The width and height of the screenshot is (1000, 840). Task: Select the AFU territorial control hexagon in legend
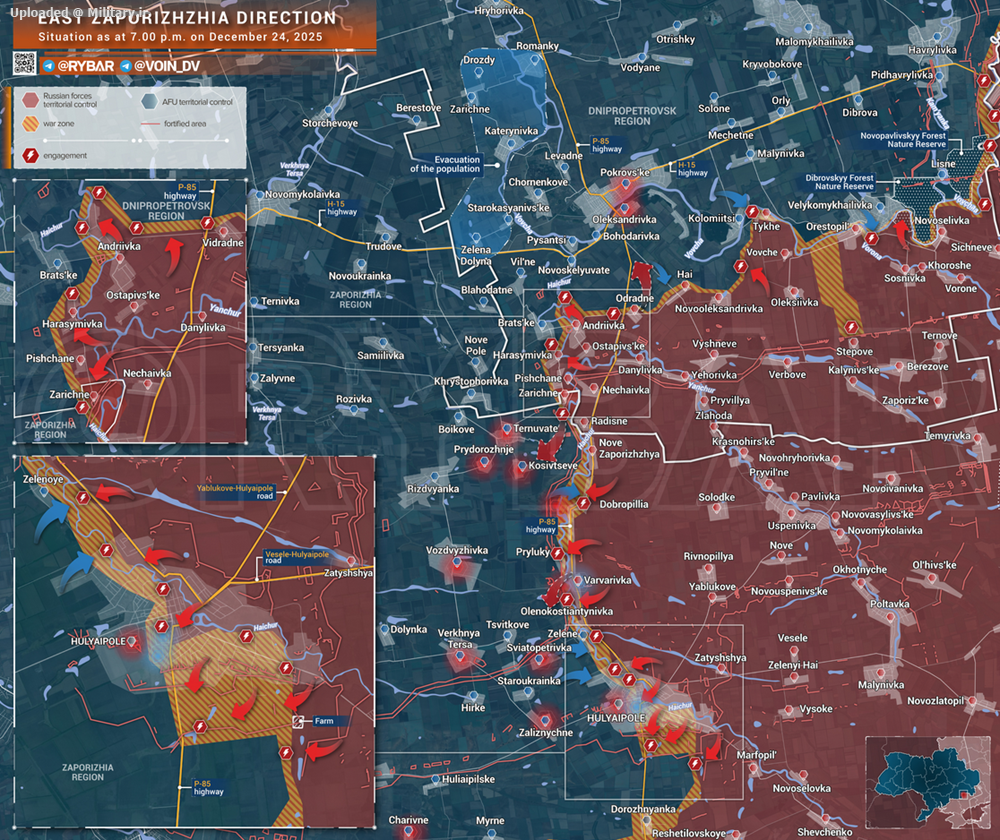point(149,101)
